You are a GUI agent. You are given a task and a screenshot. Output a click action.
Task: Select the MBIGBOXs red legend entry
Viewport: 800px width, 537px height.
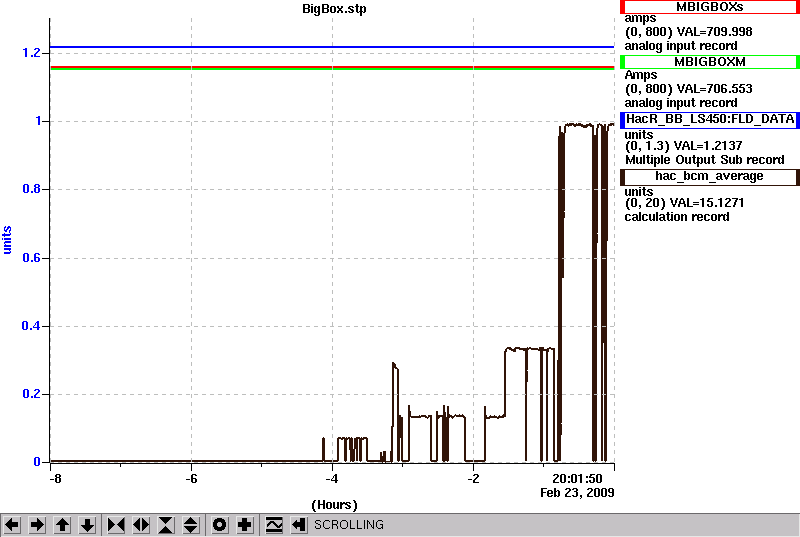pyautogui.click(x=709, y=7)
